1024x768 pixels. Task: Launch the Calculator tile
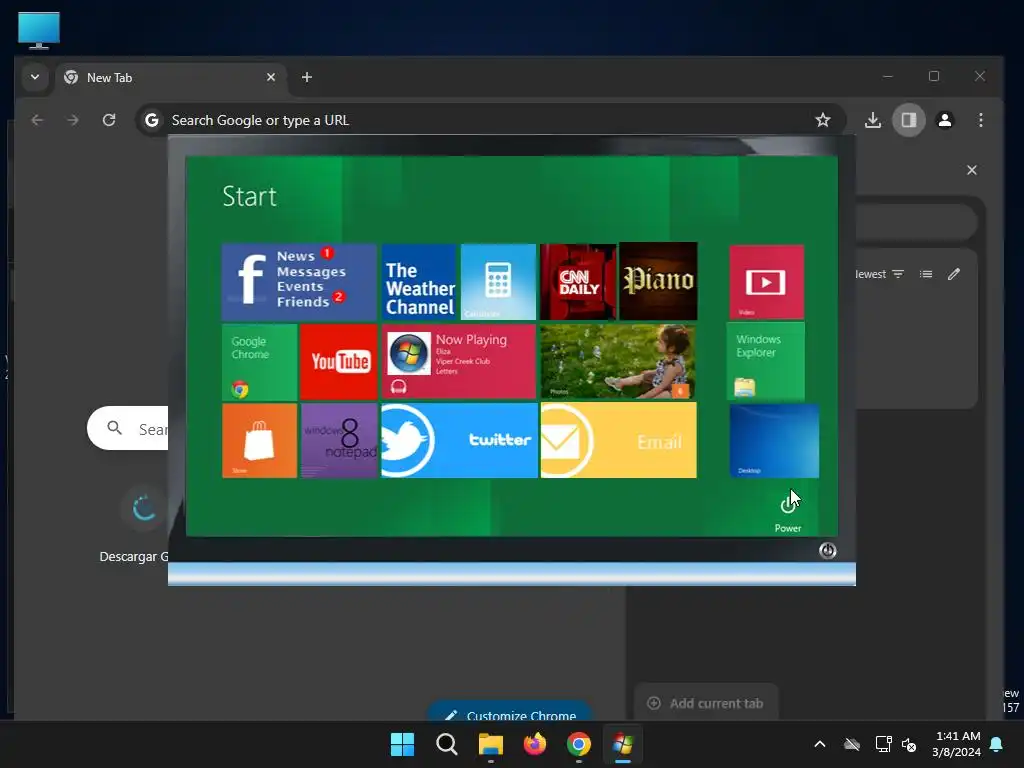click(498, 282)
